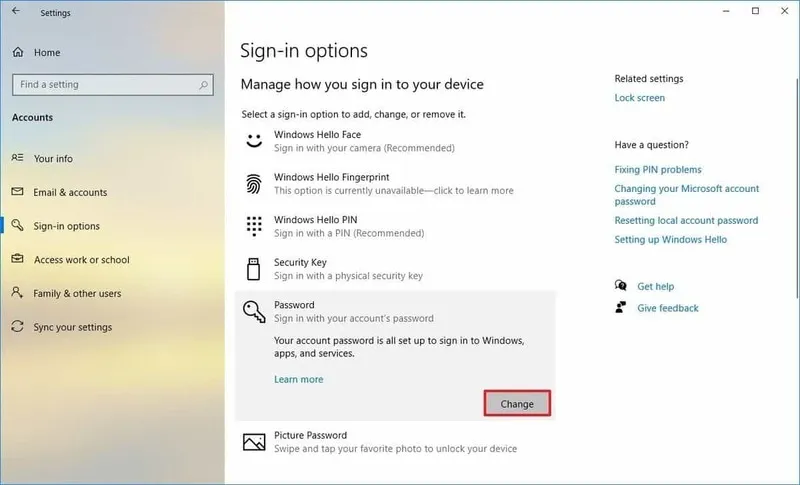
Task: Click the Access work or school briefcase icon
Action: [17, 259]
